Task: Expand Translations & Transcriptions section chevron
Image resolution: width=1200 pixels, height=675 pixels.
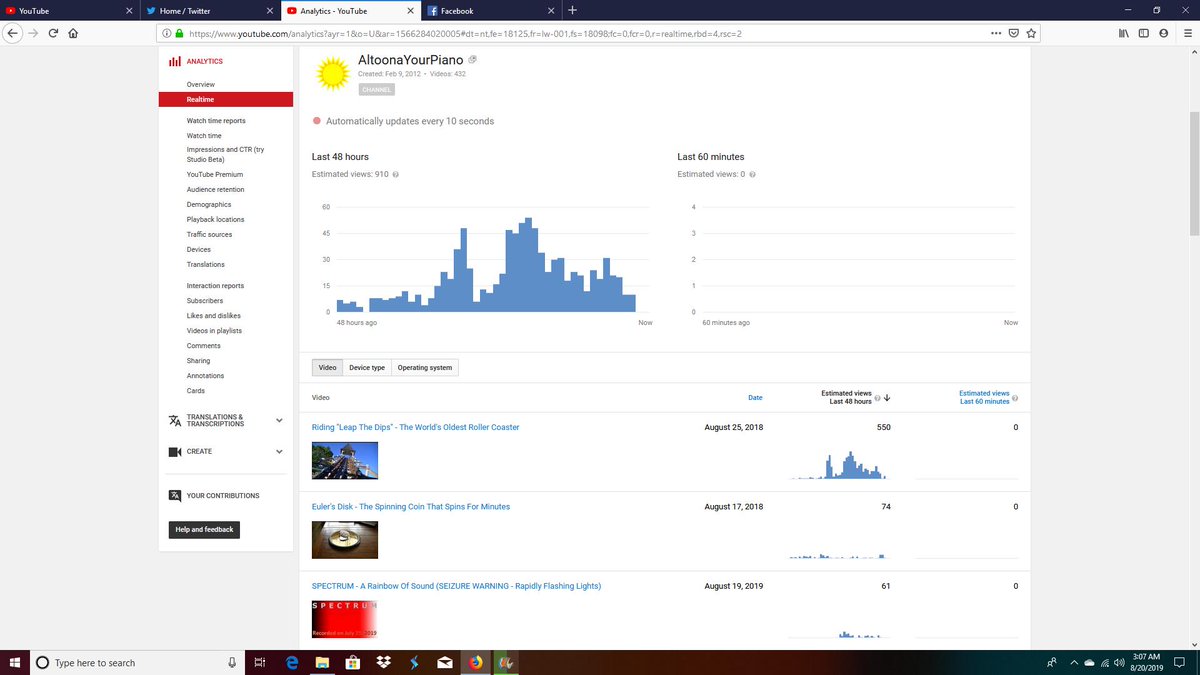Action: (x=279, y=421)
